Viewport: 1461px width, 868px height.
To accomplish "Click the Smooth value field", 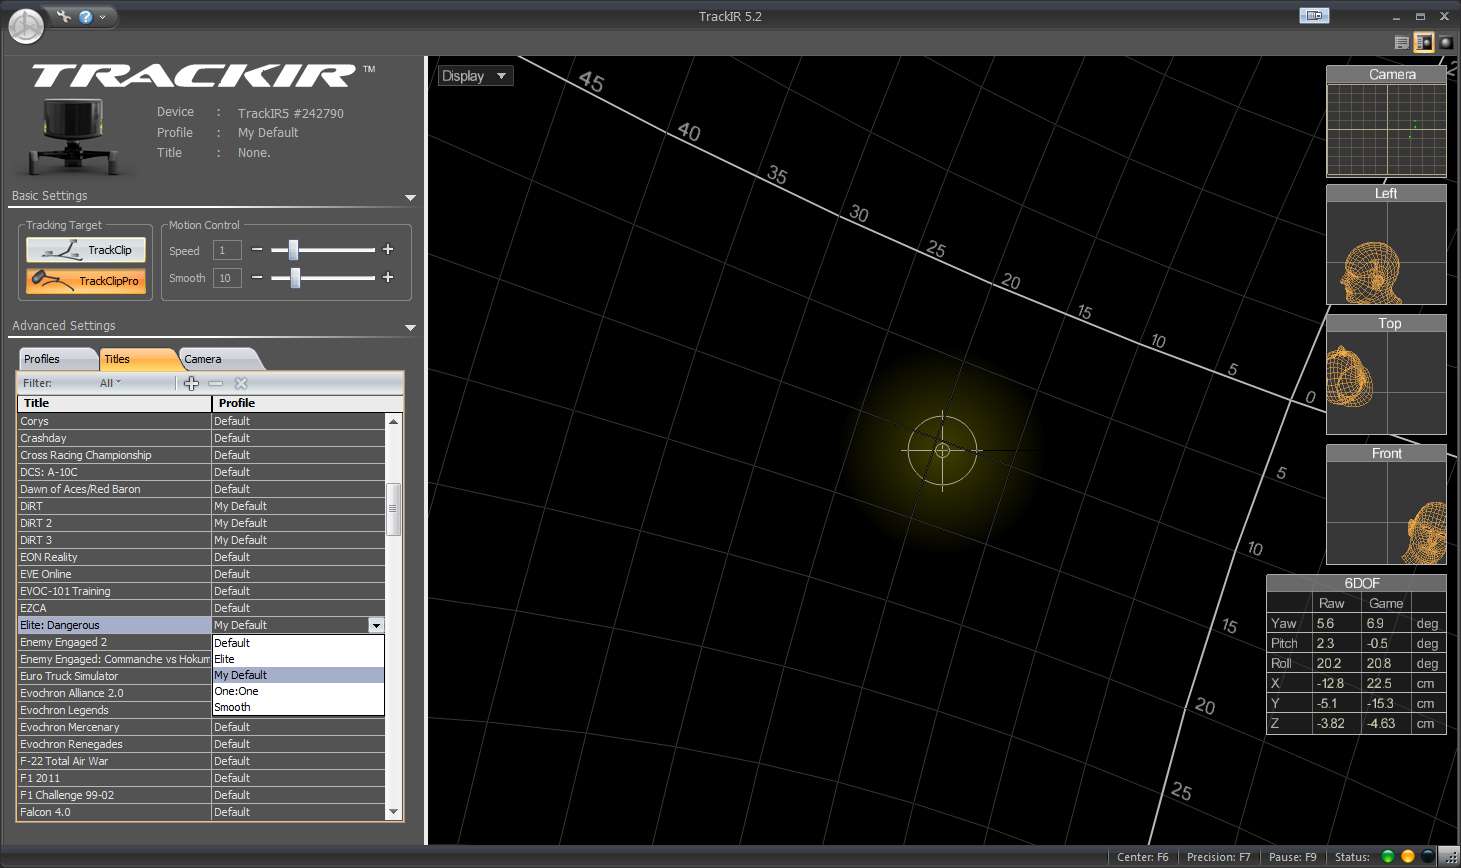I will click(x=227, y=278).
